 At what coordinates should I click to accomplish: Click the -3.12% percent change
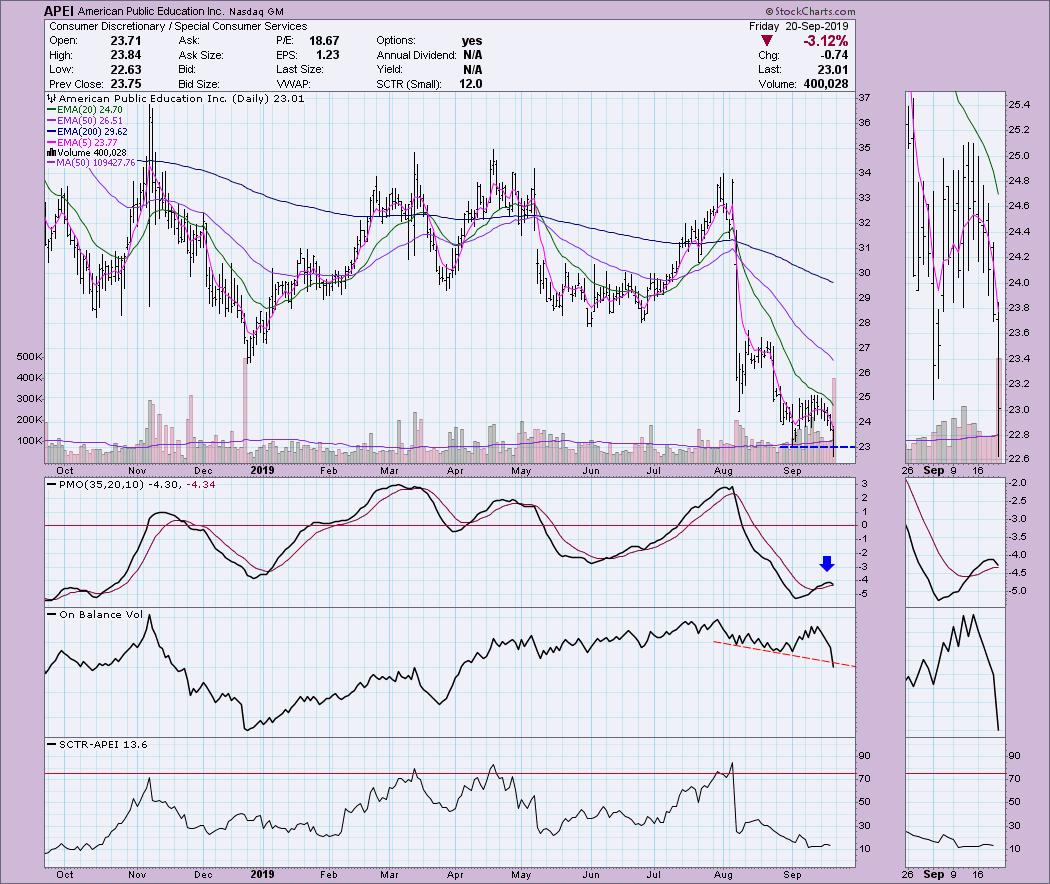coord(826,41)
